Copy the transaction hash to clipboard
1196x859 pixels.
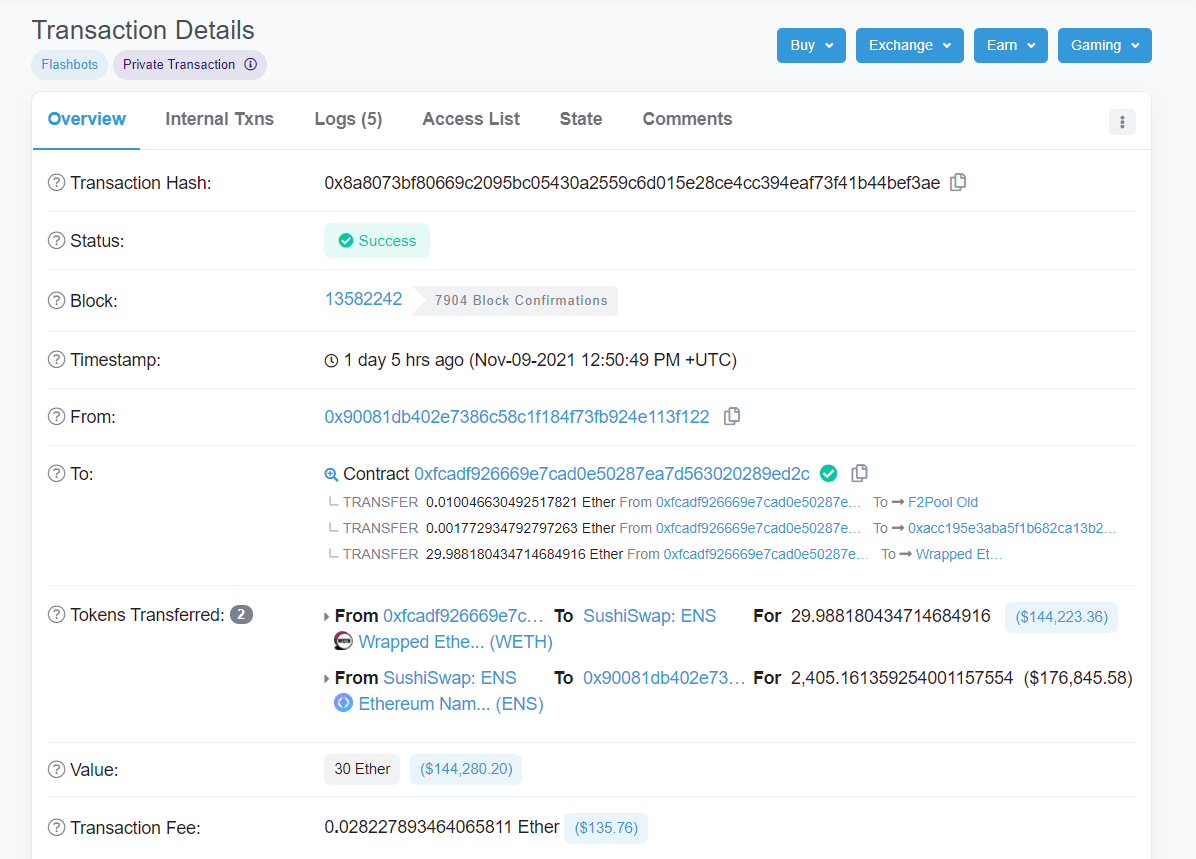pyautogui.click(x=958, y=182)
